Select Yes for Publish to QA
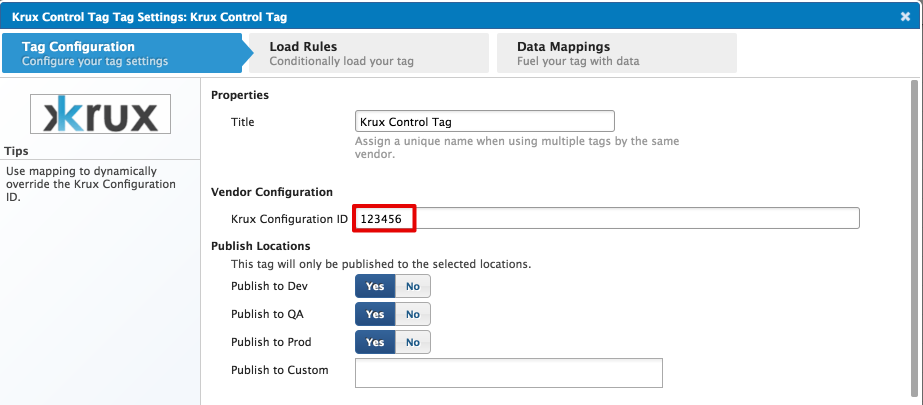This screenshot has height=405, width=923. (375, 314)
